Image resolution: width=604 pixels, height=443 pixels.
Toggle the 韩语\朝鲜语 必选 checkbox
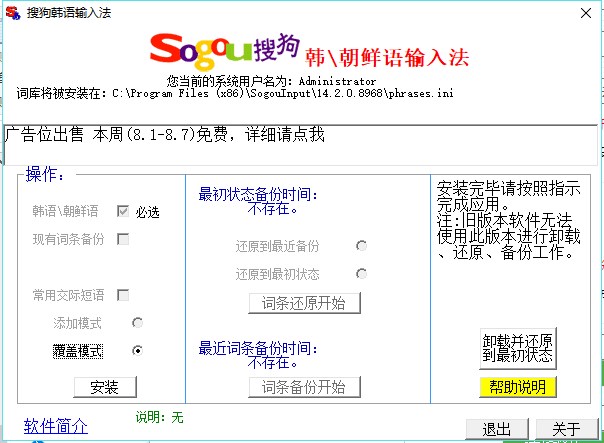click(123, 211)
